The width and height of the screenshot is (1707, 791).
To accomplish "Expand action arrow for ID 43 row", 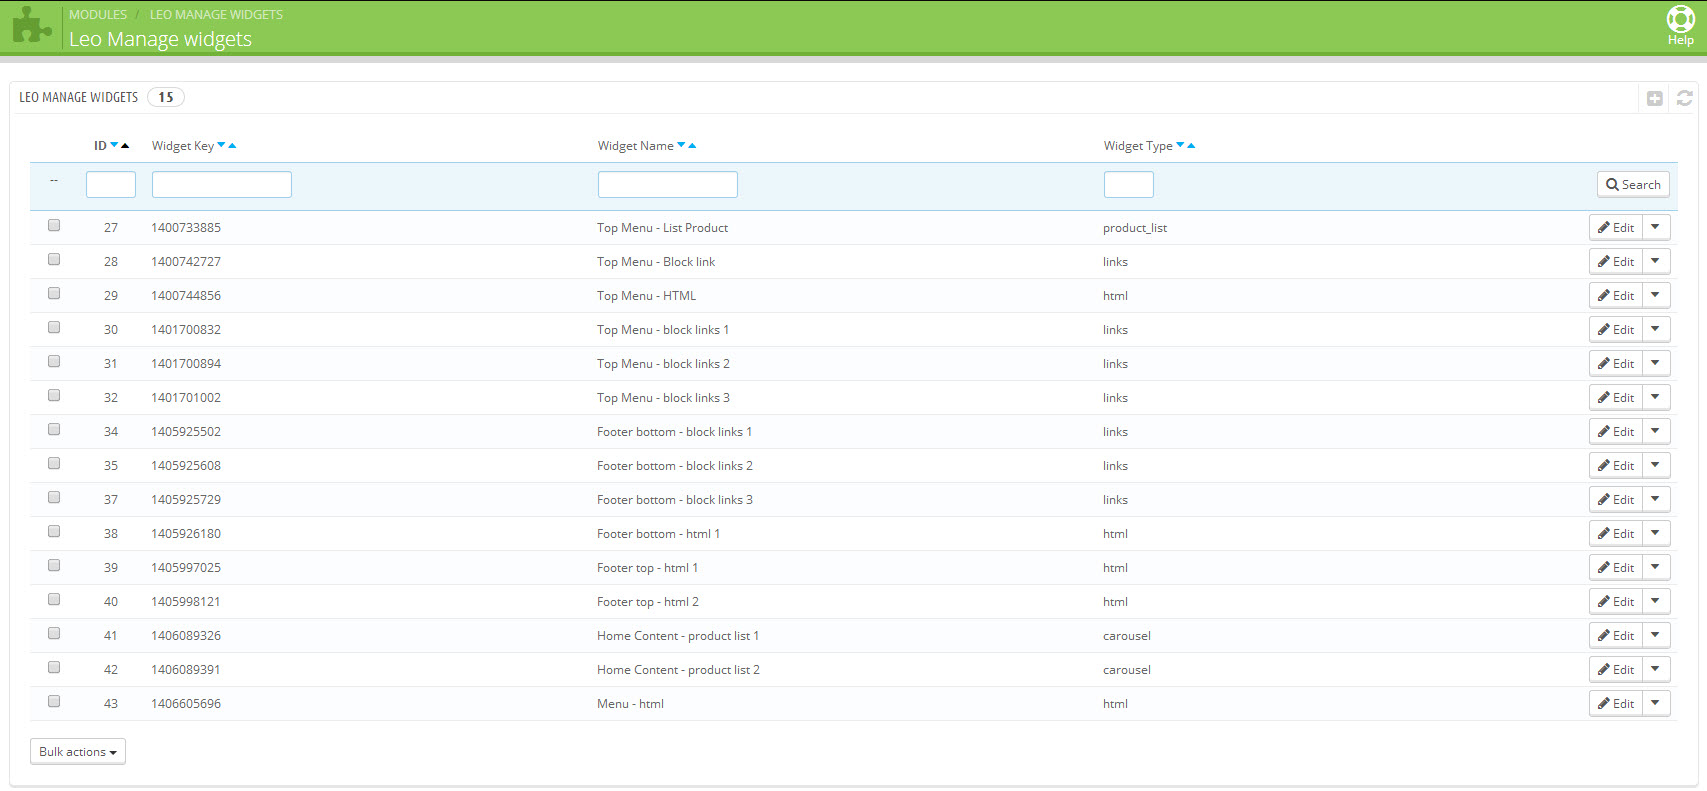I will (x=1656, y=704).
